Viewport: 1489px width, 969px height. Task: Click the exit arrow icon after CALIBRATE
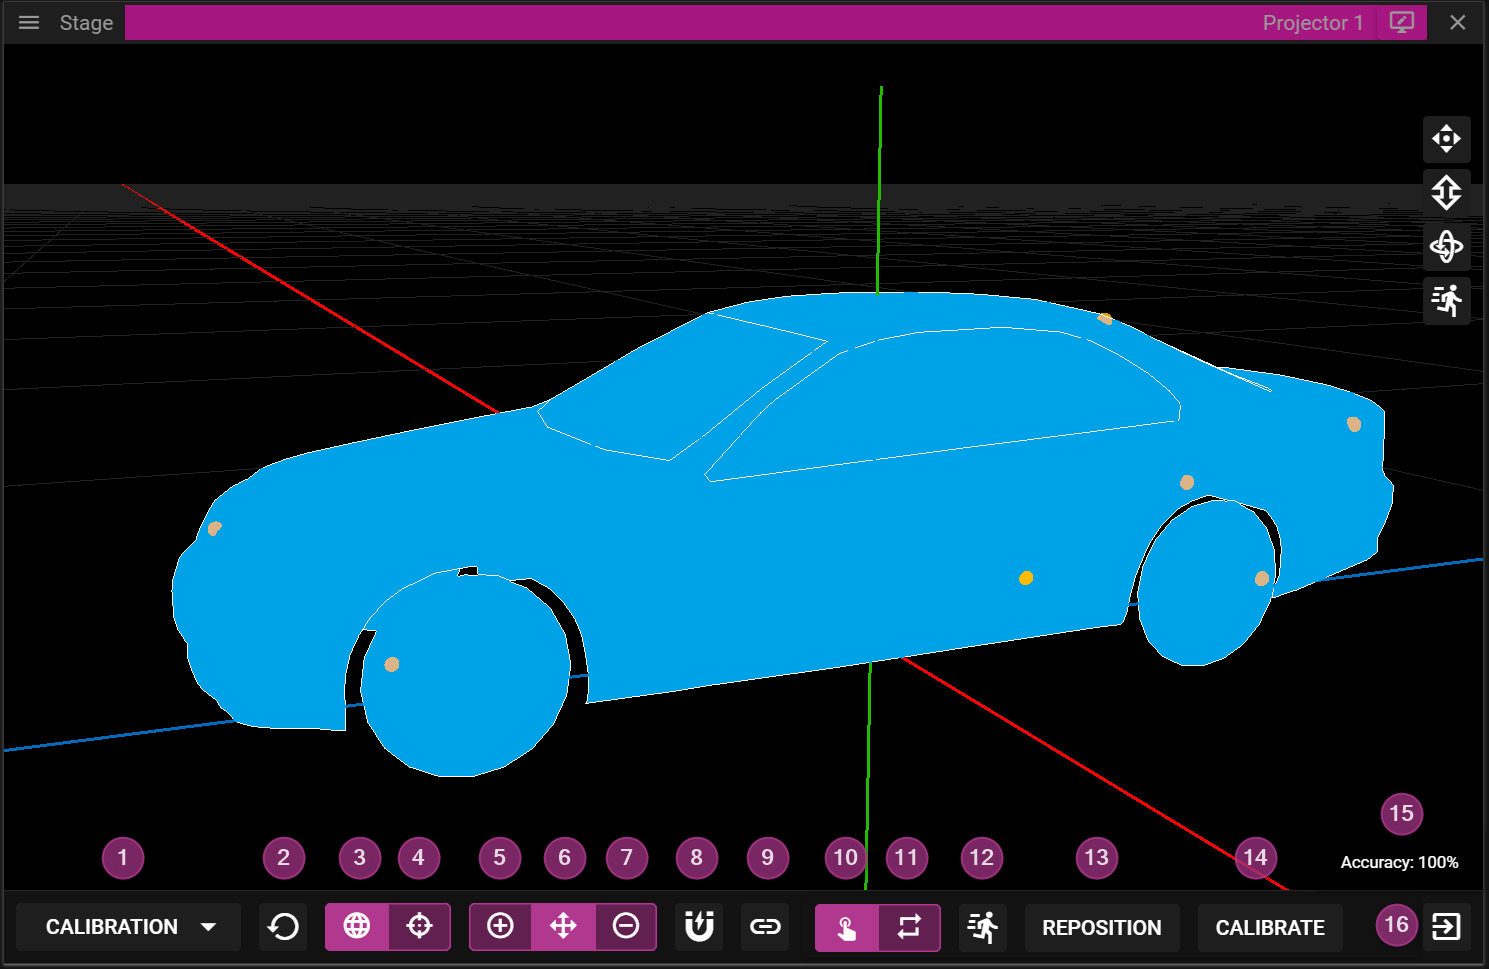[x=1446, y=927]
